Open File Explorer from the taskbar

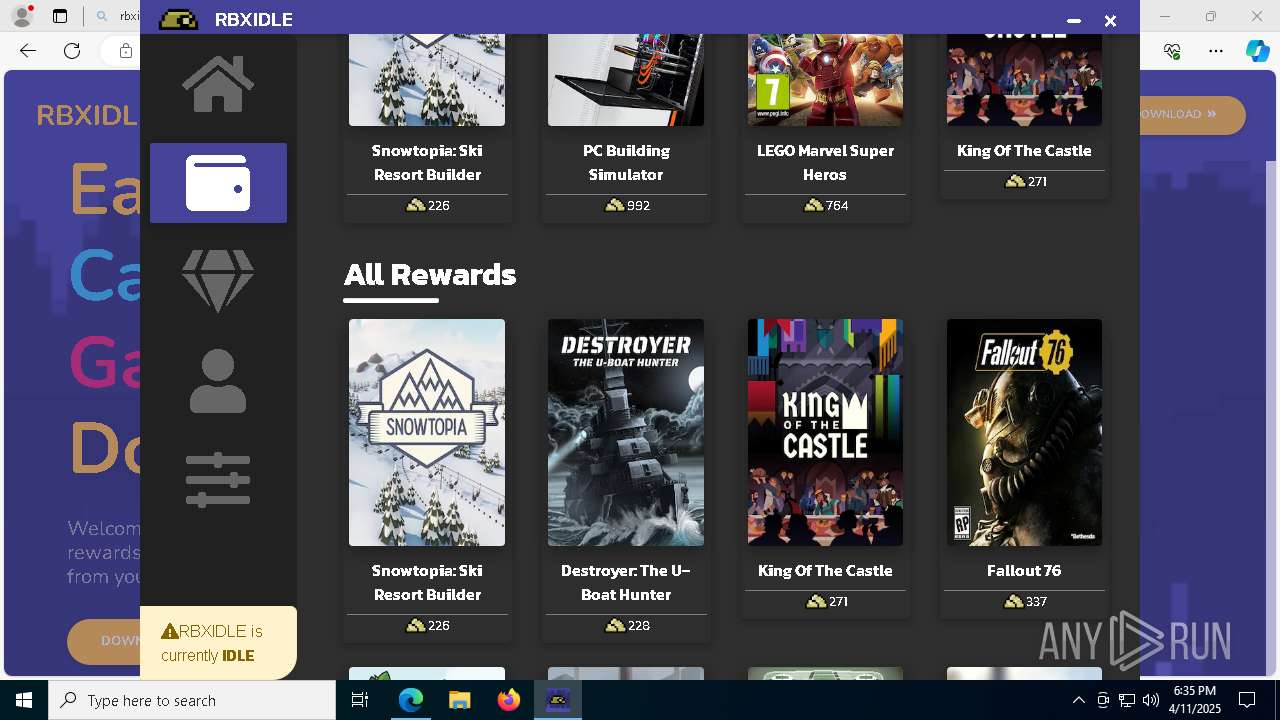459,700
